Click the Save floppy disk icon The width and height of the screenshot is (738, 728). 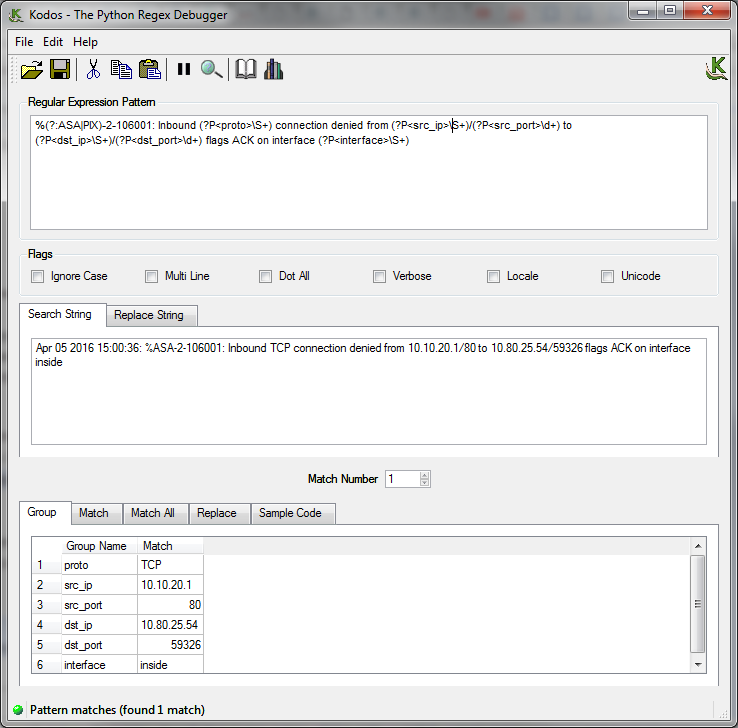60,69
